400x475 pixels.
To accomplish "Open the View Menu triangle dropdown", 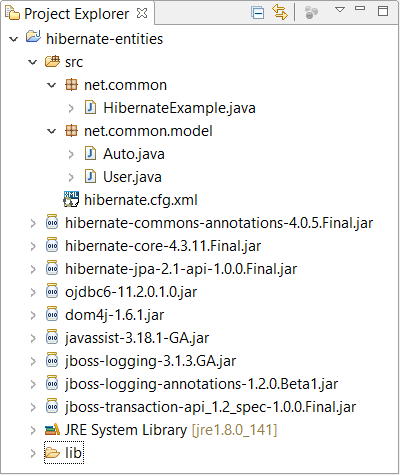I will point(340,10).
